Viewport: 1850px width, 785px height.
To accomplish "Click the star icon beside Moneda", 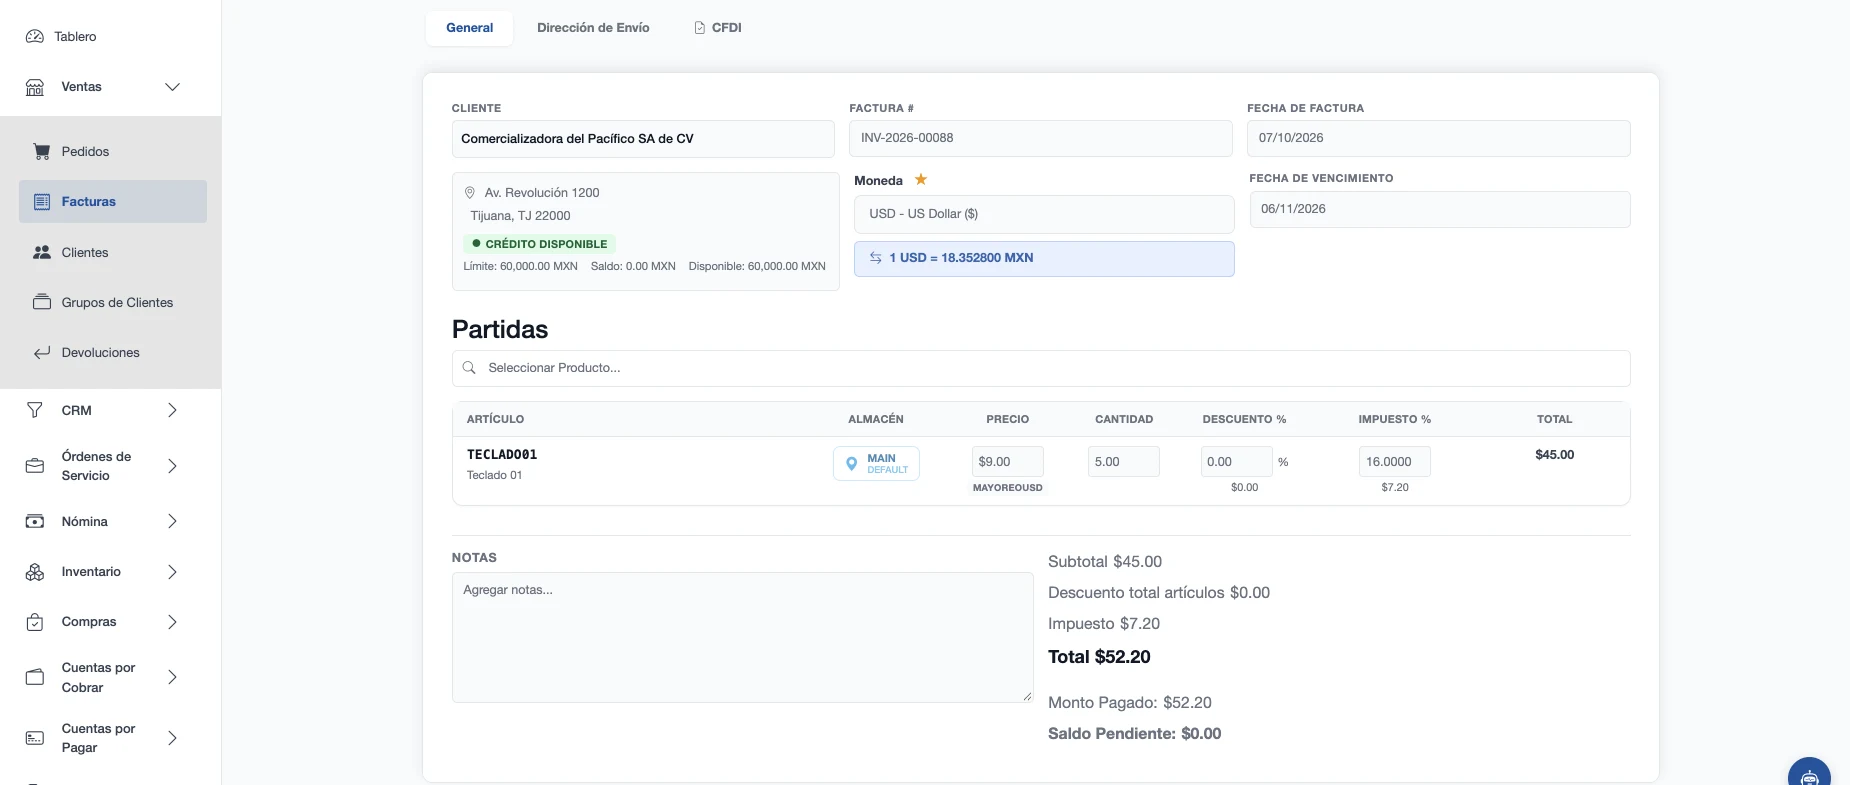I will pos(921,180).
